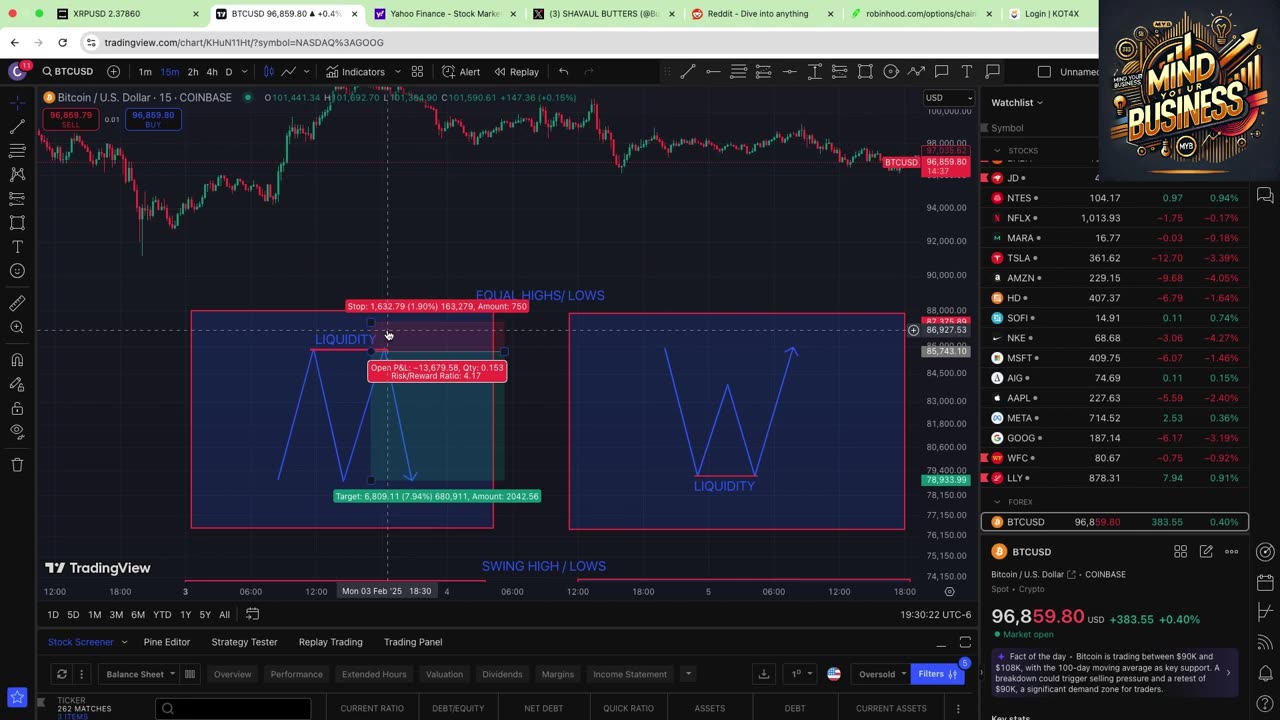Select the text tool in the left sidebar
This screenshot has width=1280, height=720.
17,247
